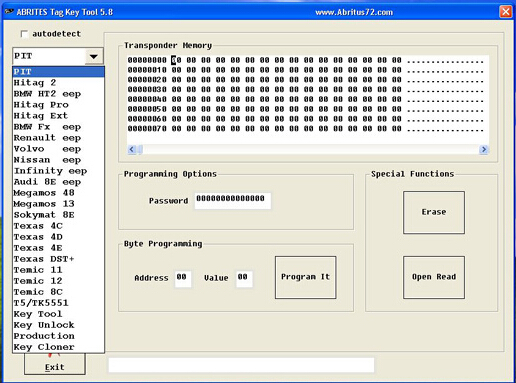Pick Megamos 48 transponder type
This screenshot has width=516, height=383.
pos(58,193)
